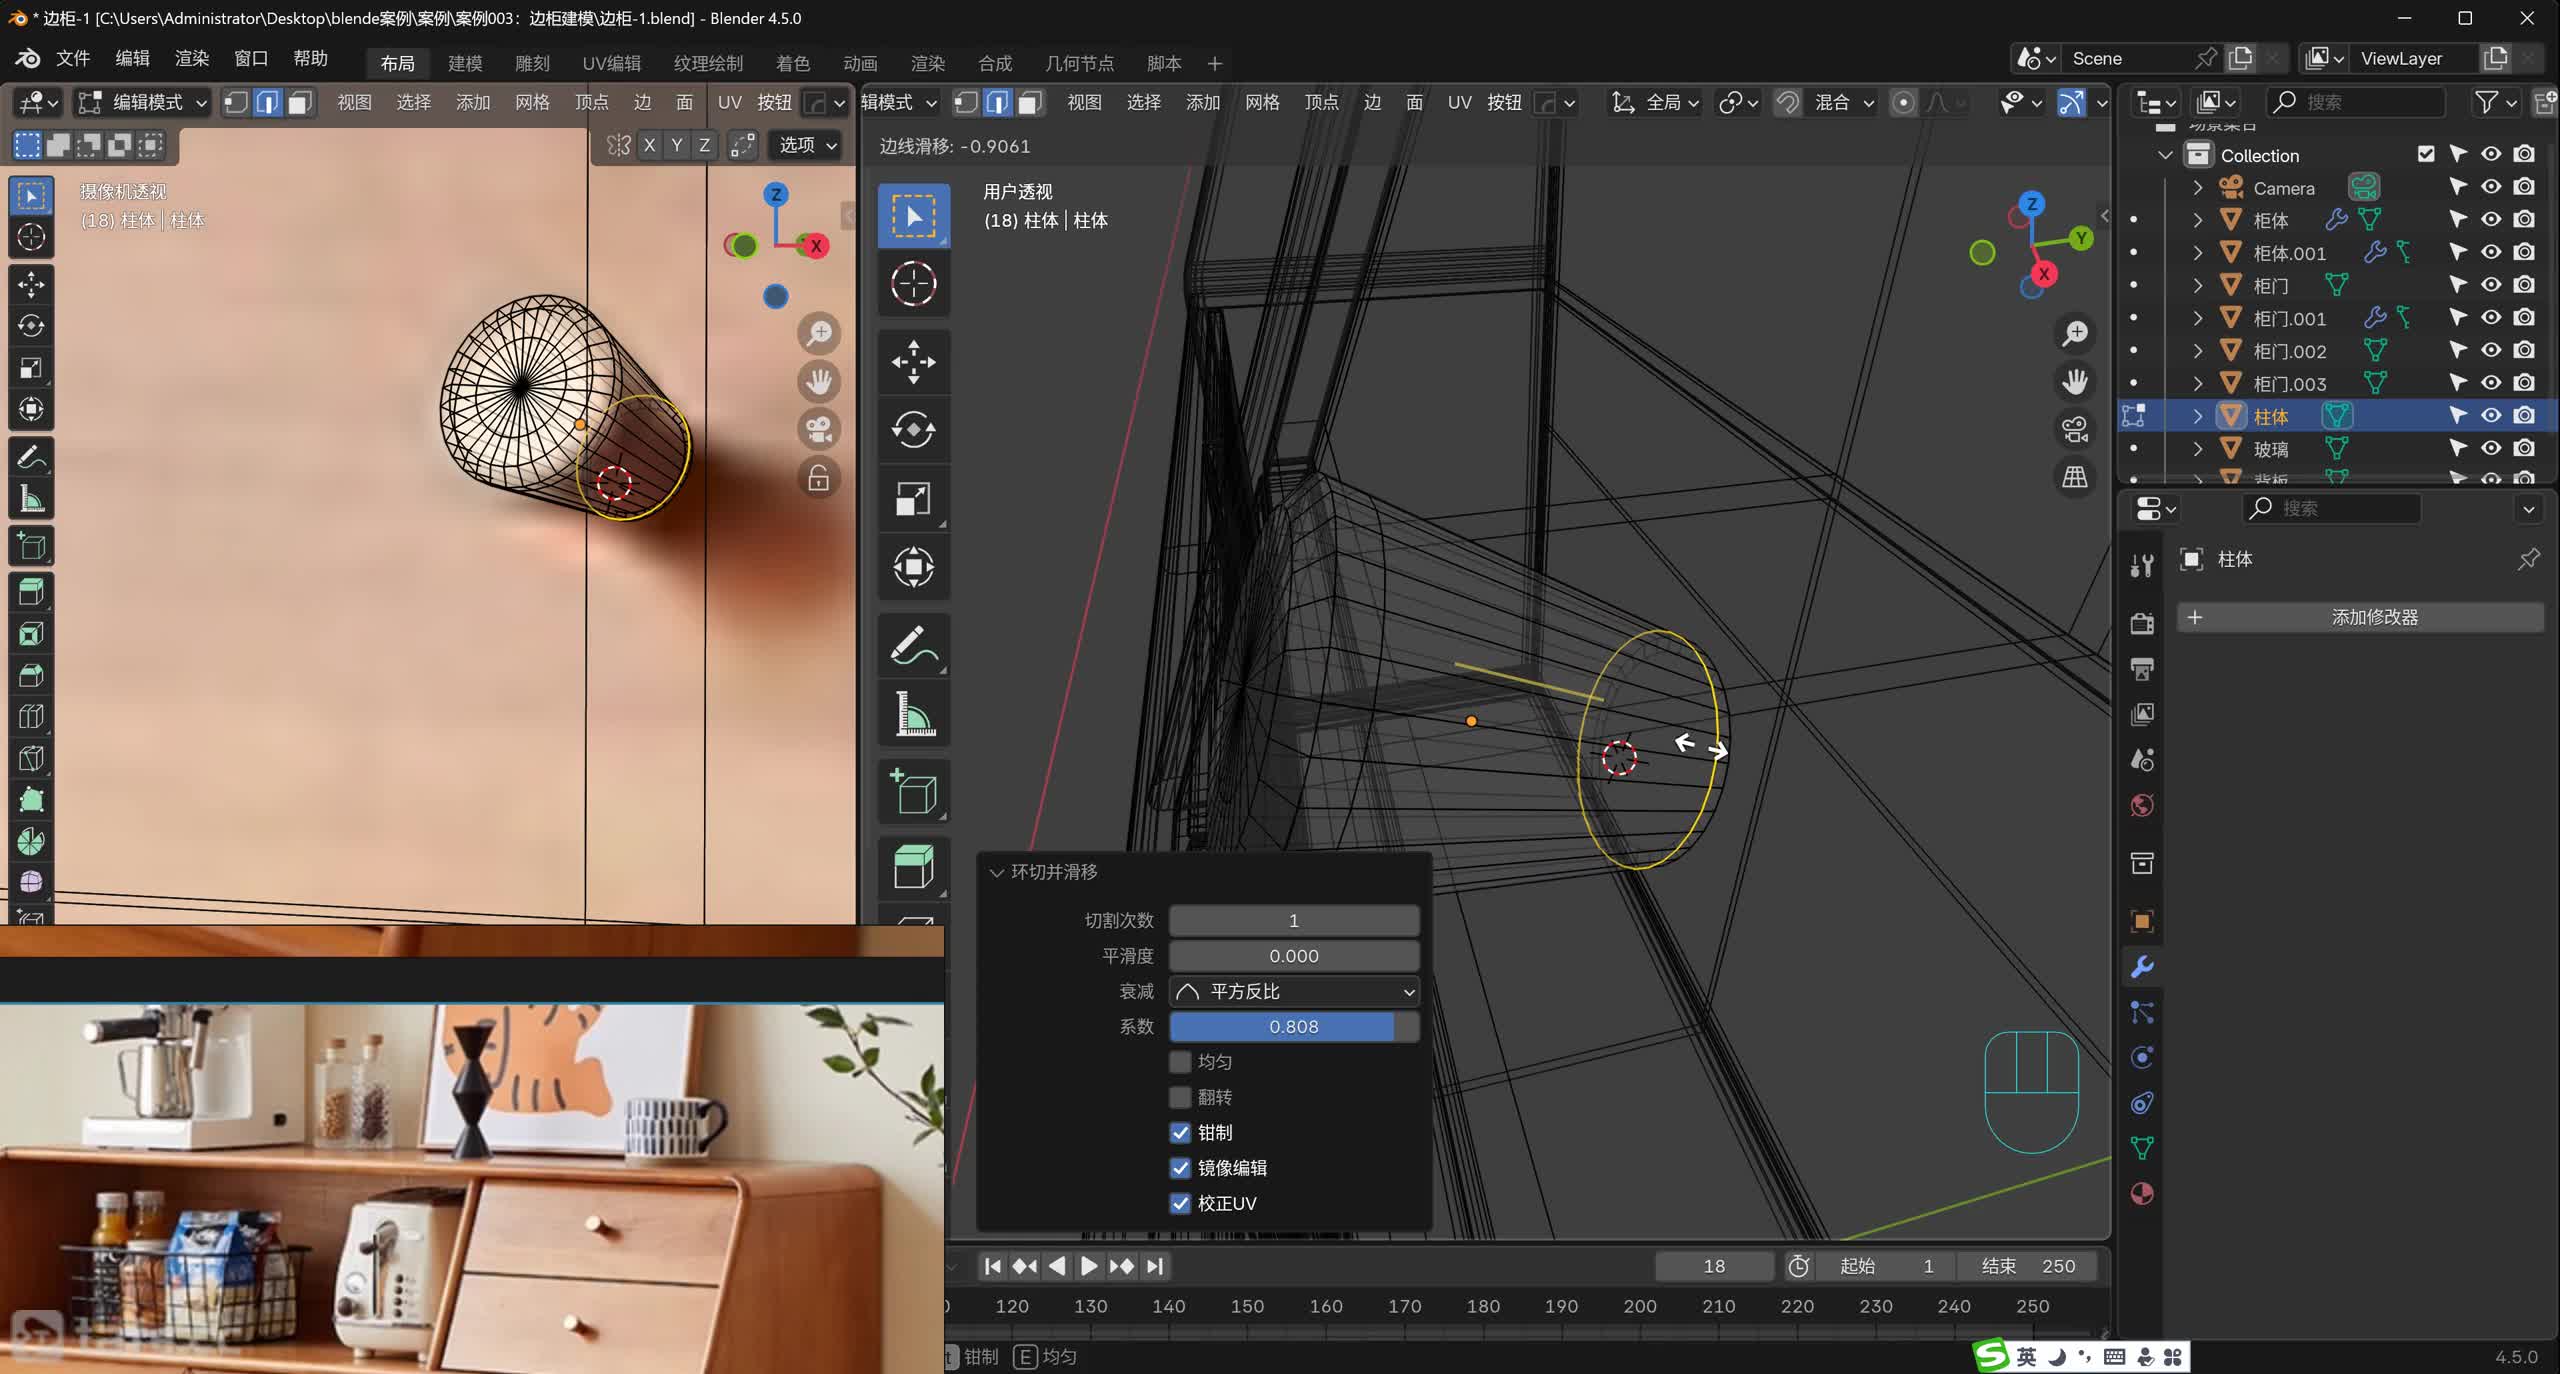Open the Material properties tab icon
The width and height of the screenshot is (2560, 1374).
tap(2142, 1193)
